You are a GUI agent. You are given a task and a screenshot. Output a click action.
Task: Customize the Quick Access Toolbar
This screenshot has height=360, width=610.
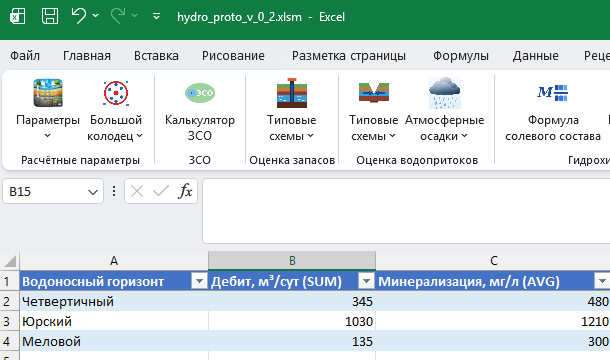(156, 16)
